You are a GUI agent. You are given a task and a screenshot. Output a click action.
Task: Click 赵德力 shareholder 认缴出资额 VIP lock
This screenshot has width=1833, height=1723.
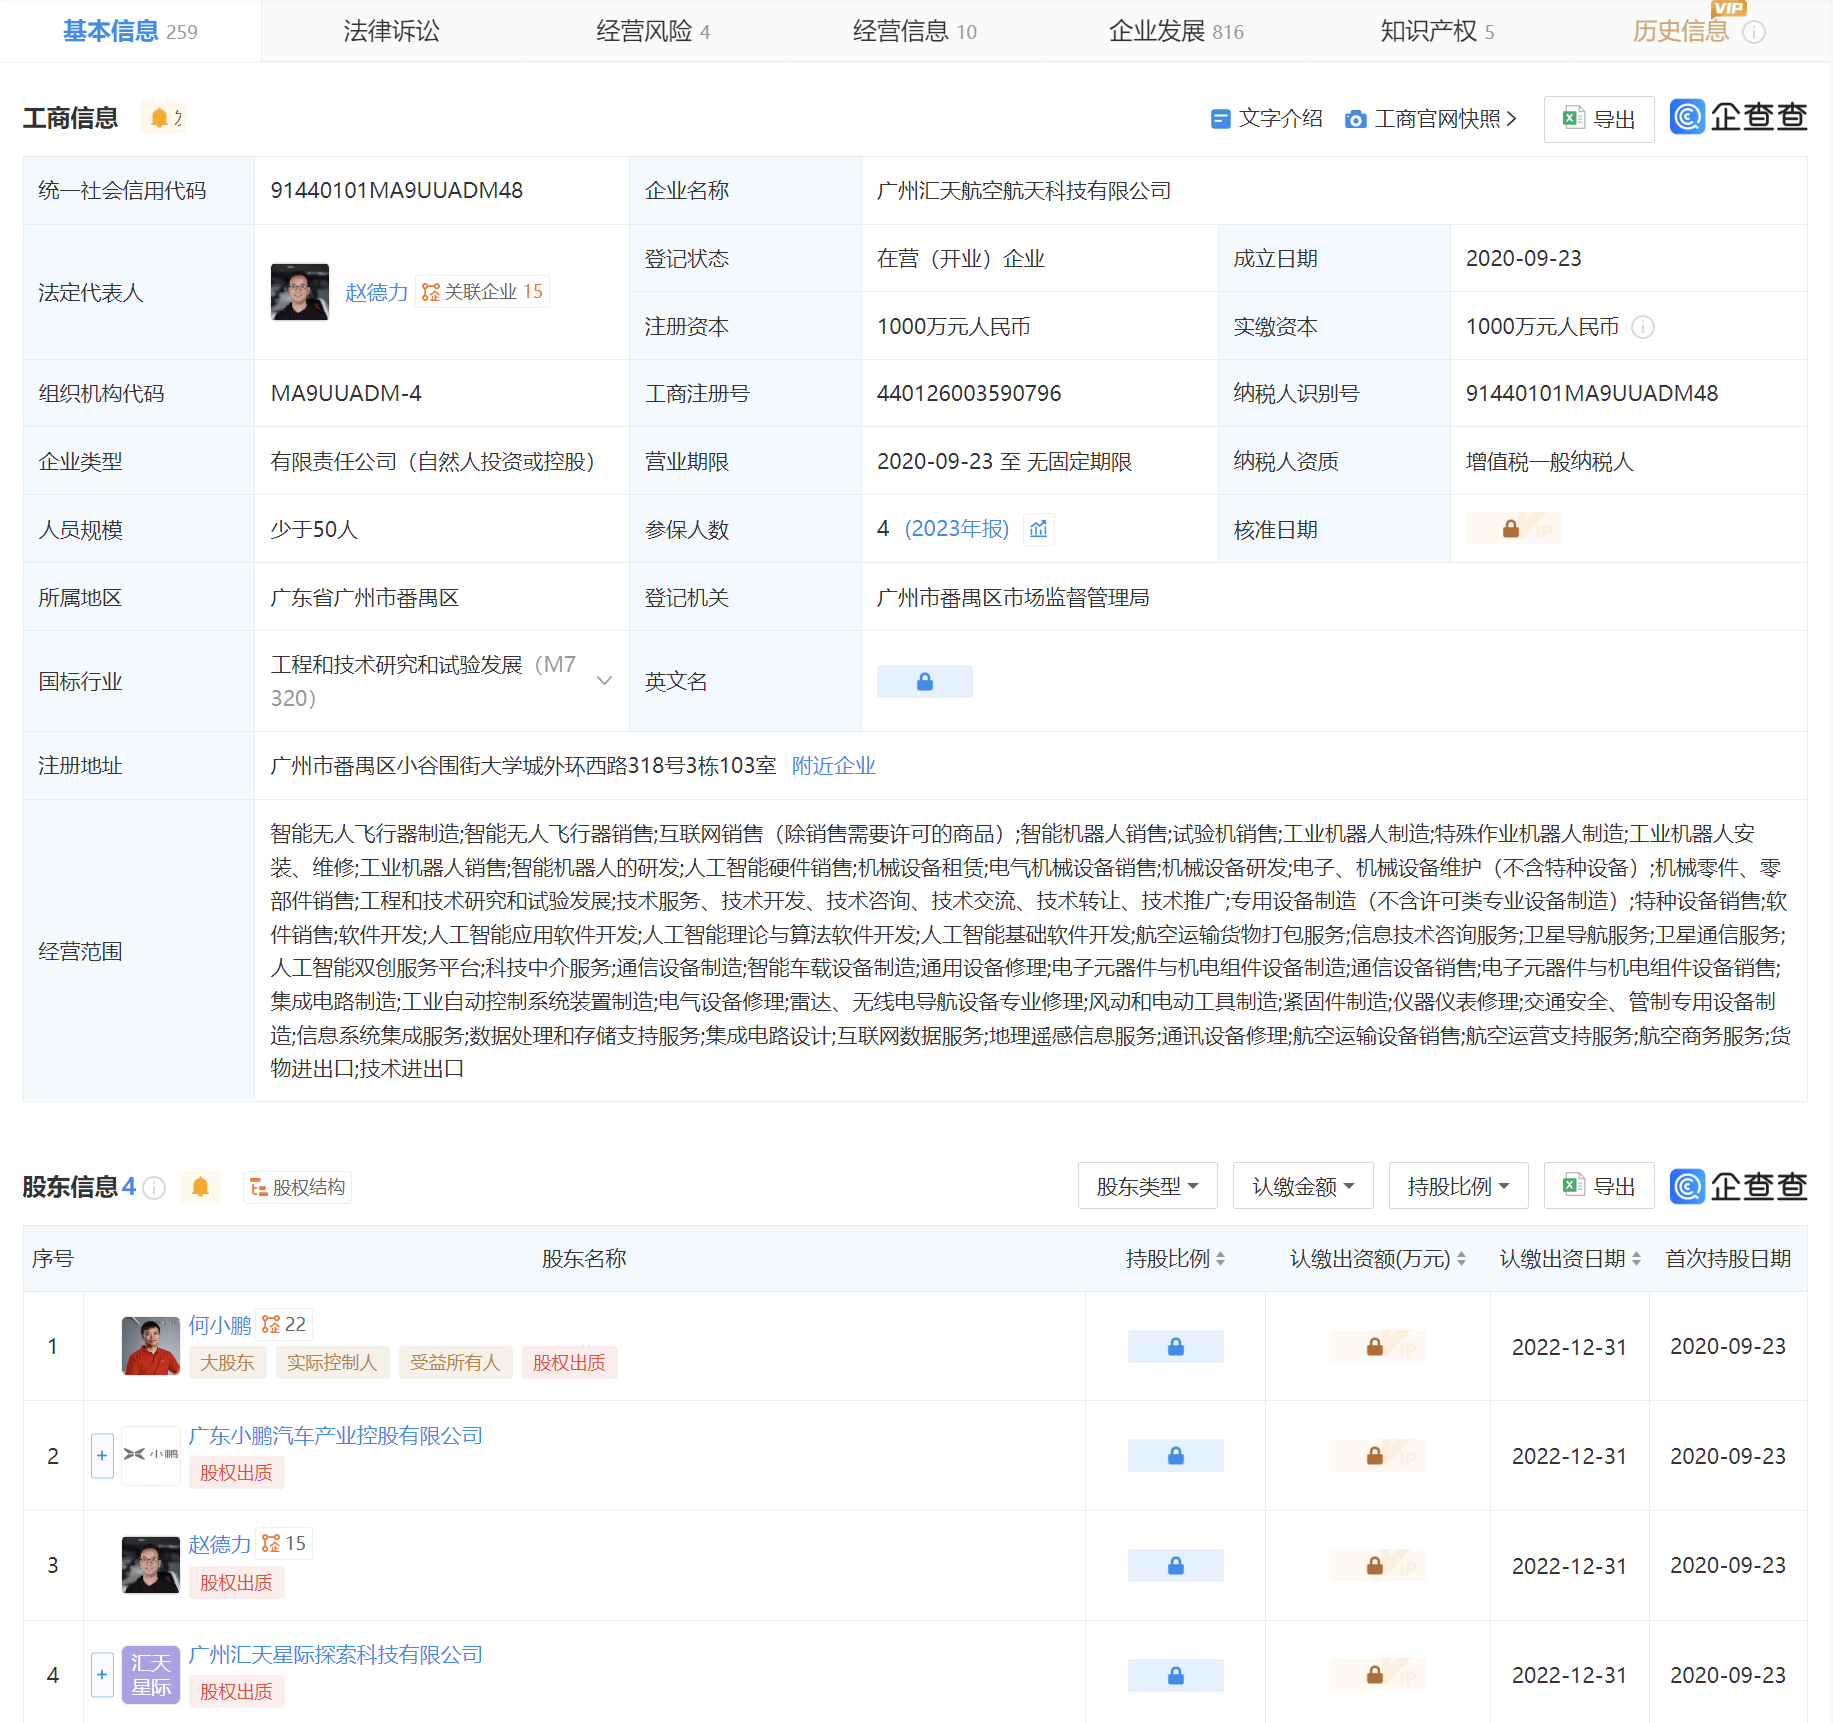[1377, 1566]
